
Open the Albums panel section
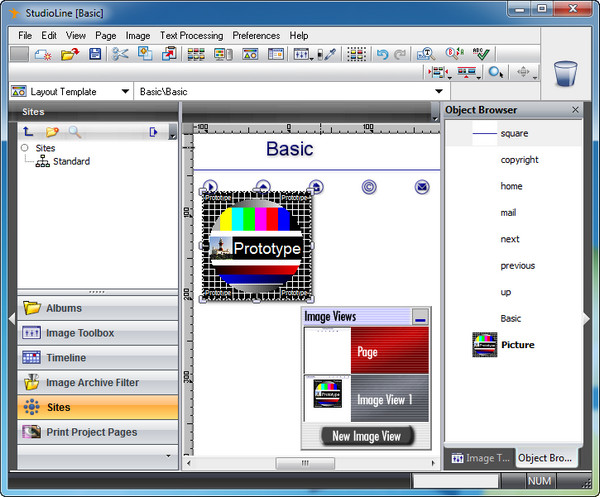click(x=97, y=308)
